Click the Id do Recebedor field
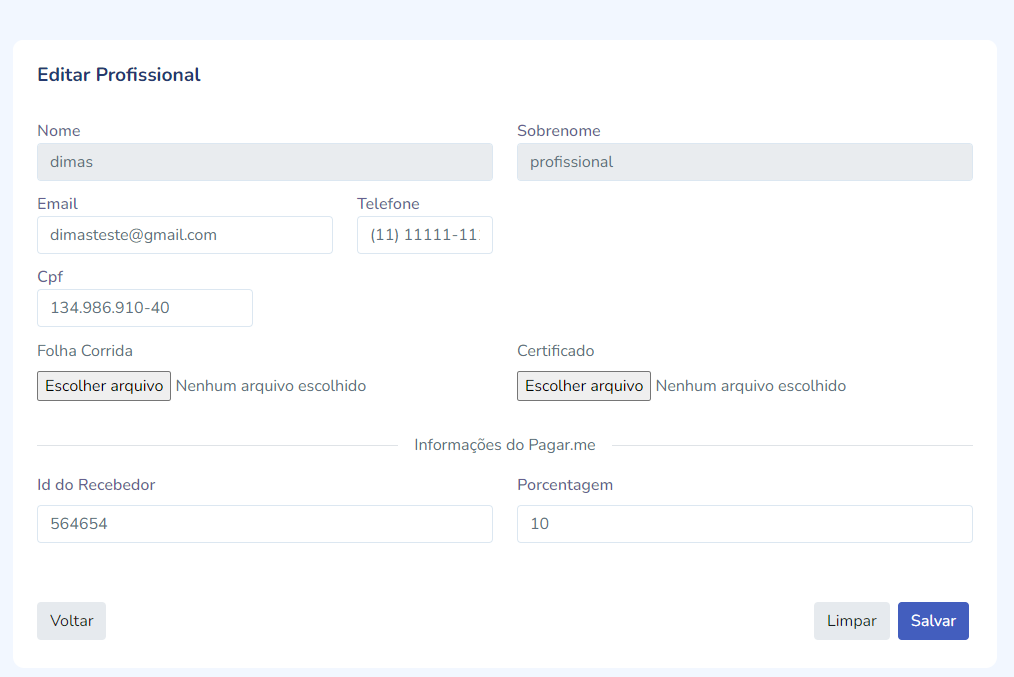This screenshot has height=677, width=1014. tap(264, 524)
